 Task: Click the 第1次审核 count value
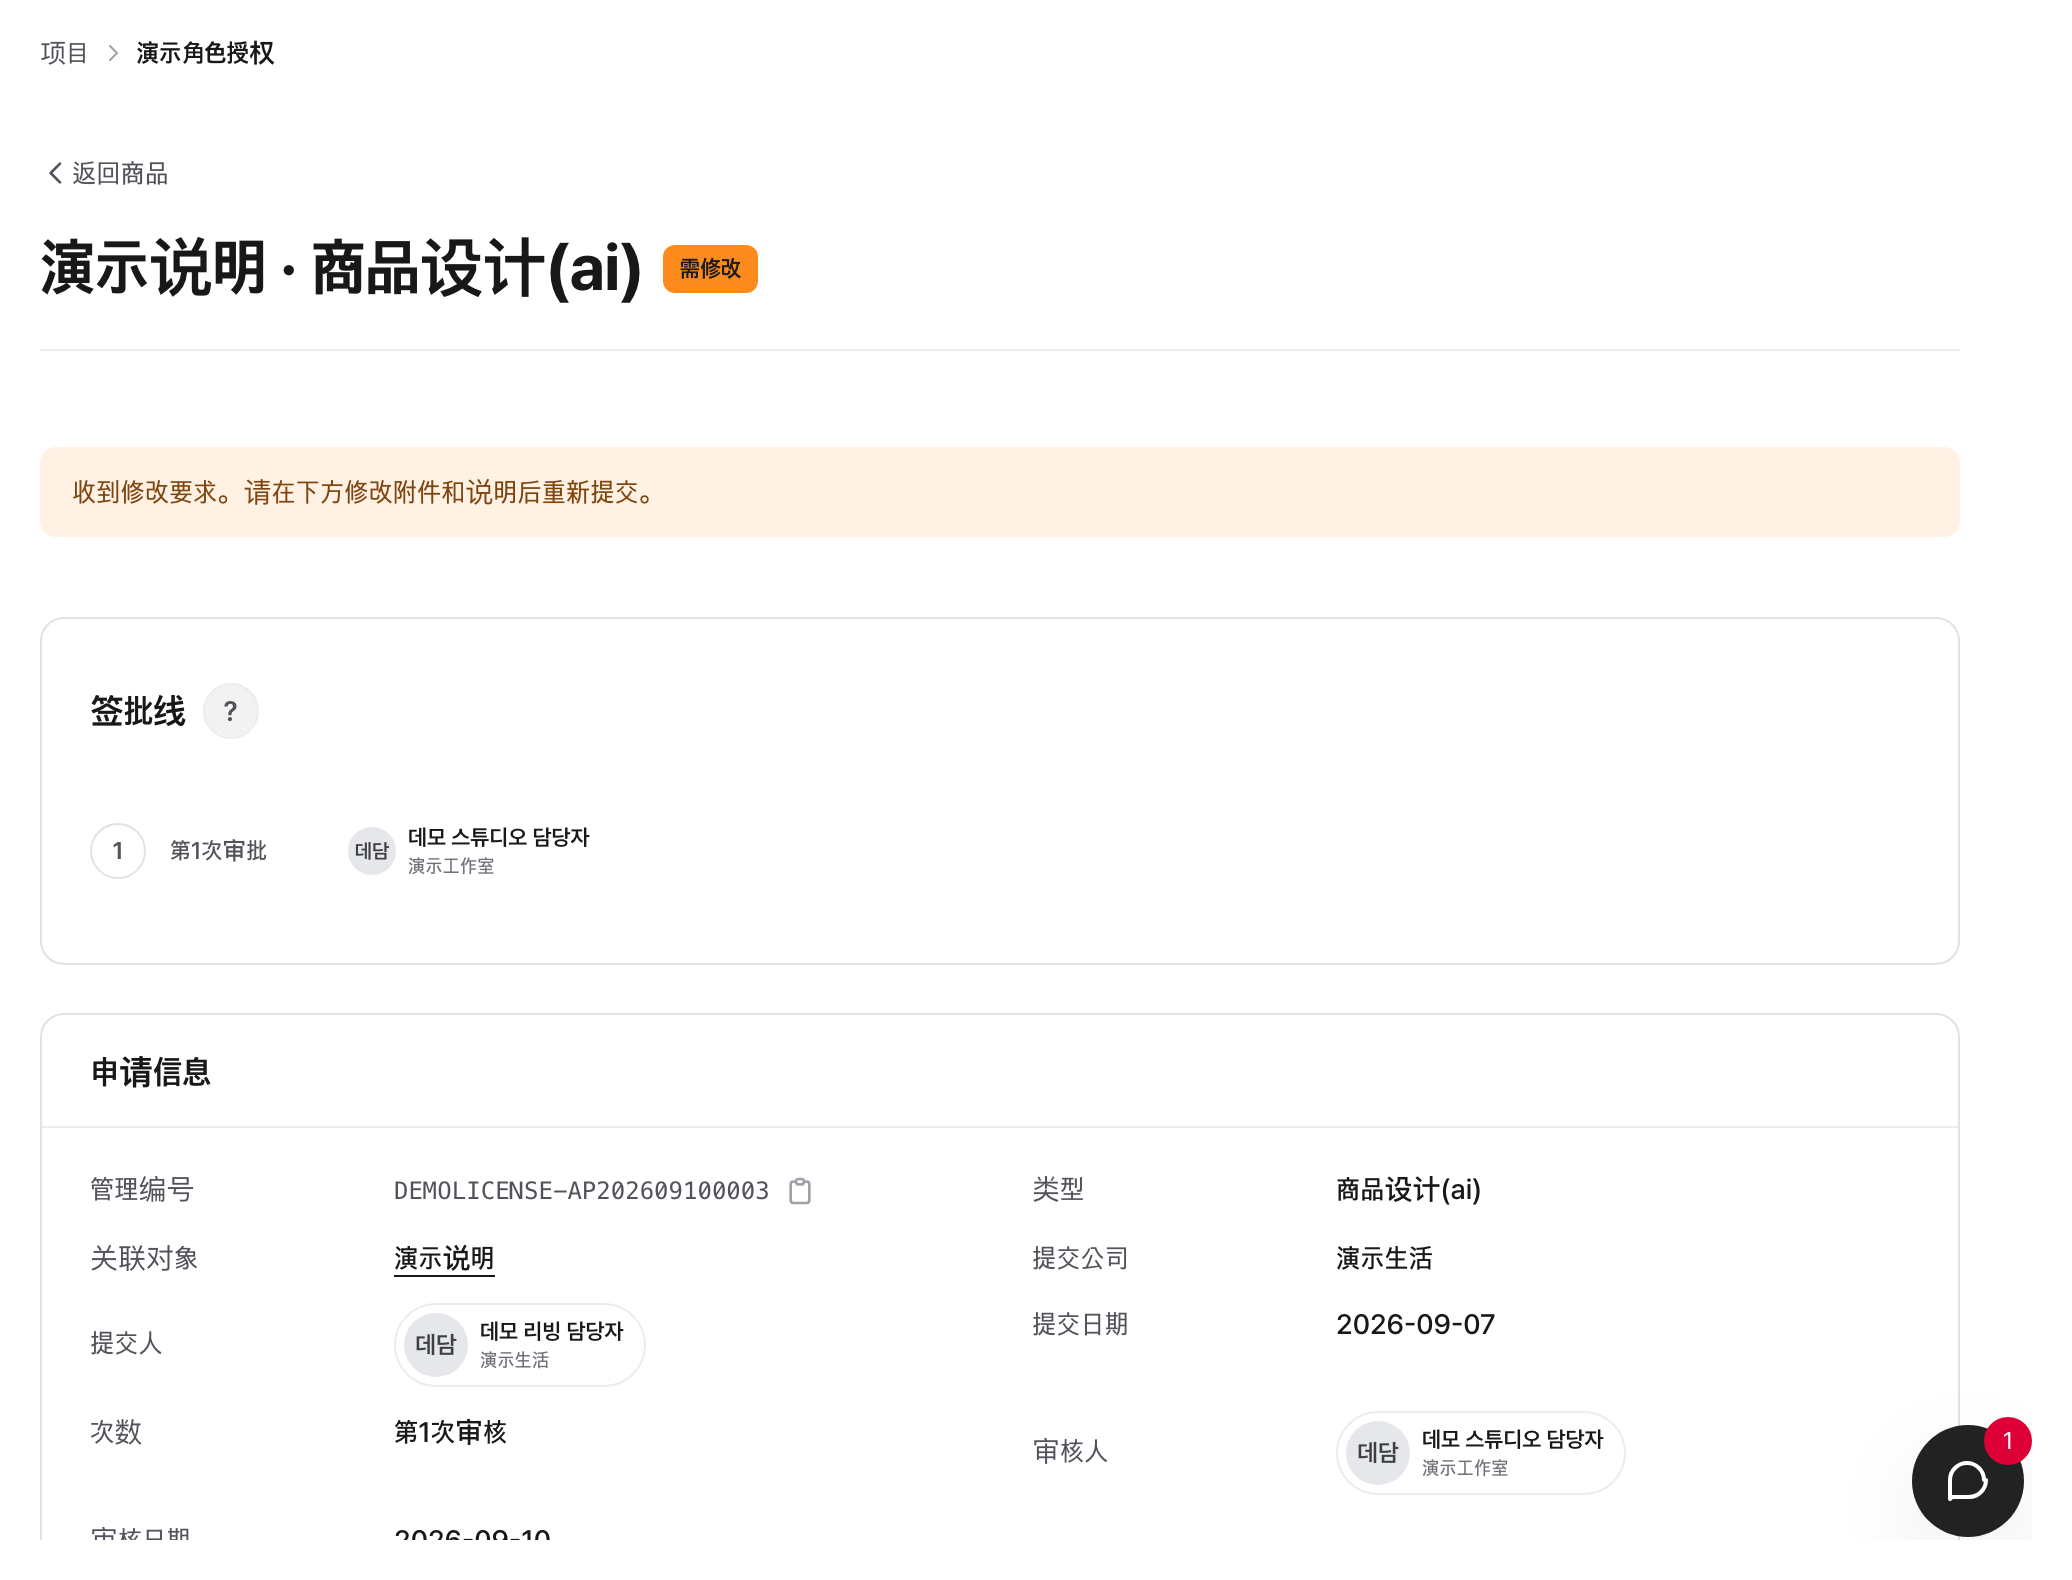pos(450,1432)
